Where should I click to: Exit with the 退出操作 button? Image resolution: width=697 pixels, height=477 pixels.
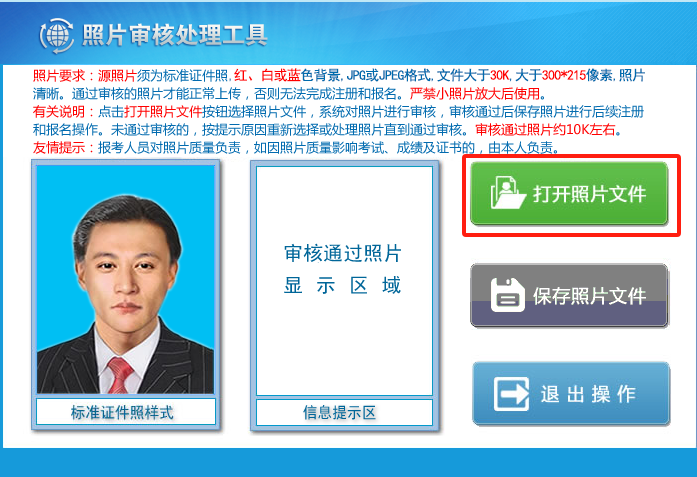(571, 393)
